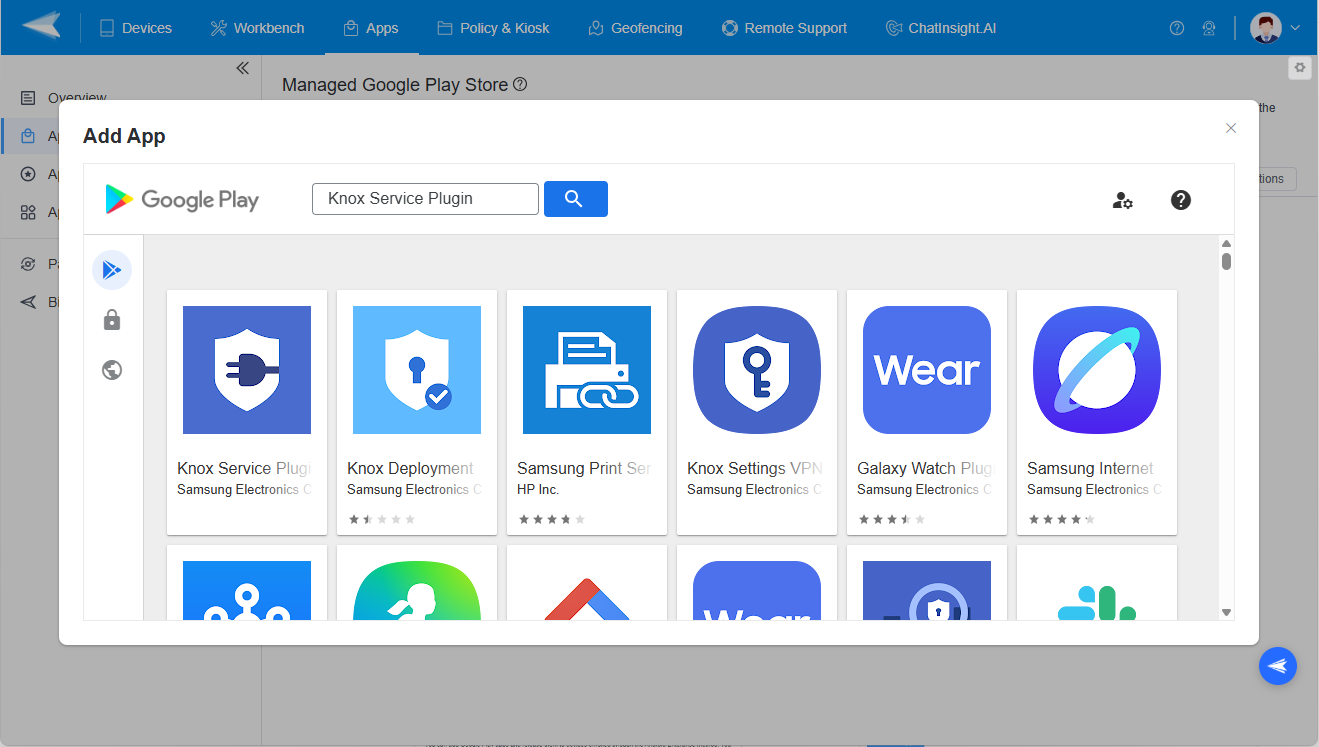Click the ChatInsight.AI icon in the navbar
The height and width of the screenshot is (747, 1319).
[x=893, y=27]
